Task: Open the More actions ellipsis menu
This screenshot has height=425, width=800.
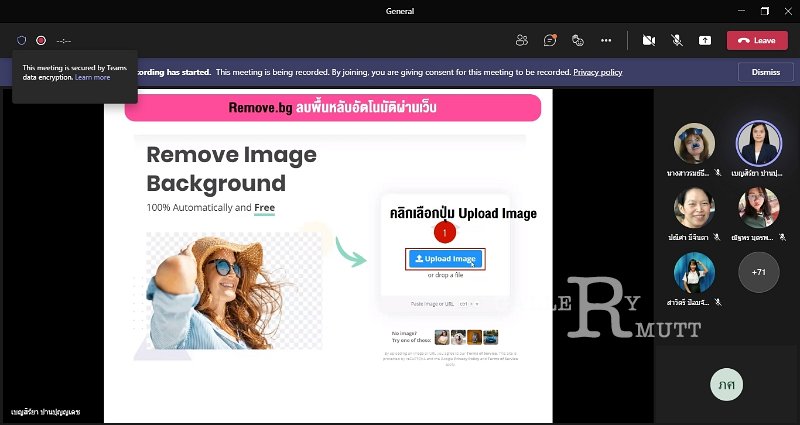Action: point(606,40)
